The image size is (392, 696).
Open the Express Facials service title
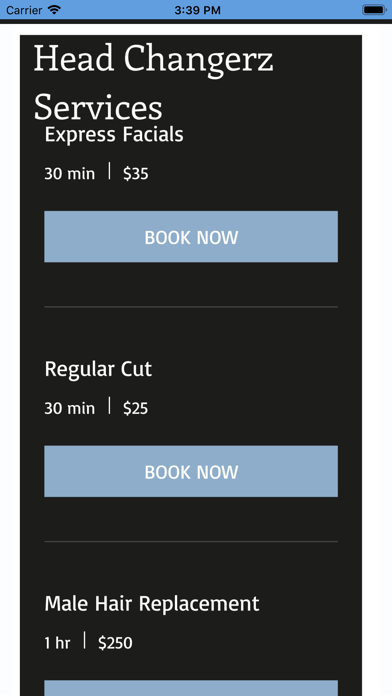pos(114,134)
